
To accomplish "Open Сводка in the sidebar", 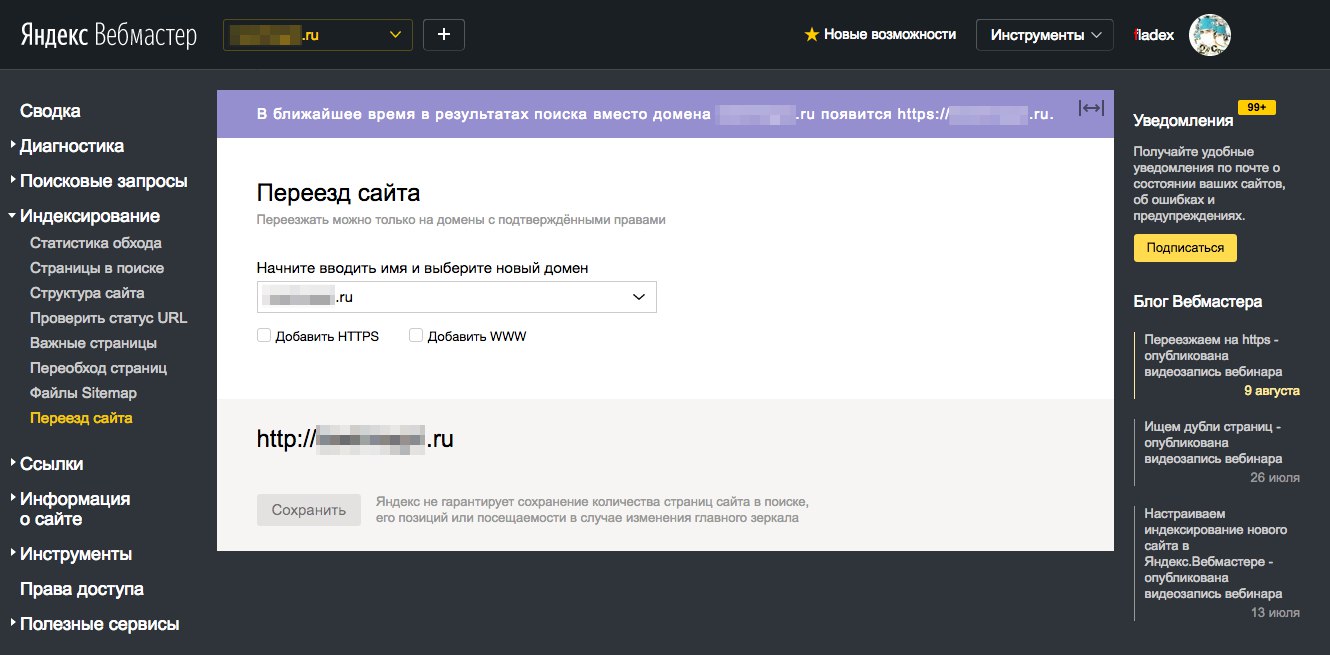I will tap(50, 111).
